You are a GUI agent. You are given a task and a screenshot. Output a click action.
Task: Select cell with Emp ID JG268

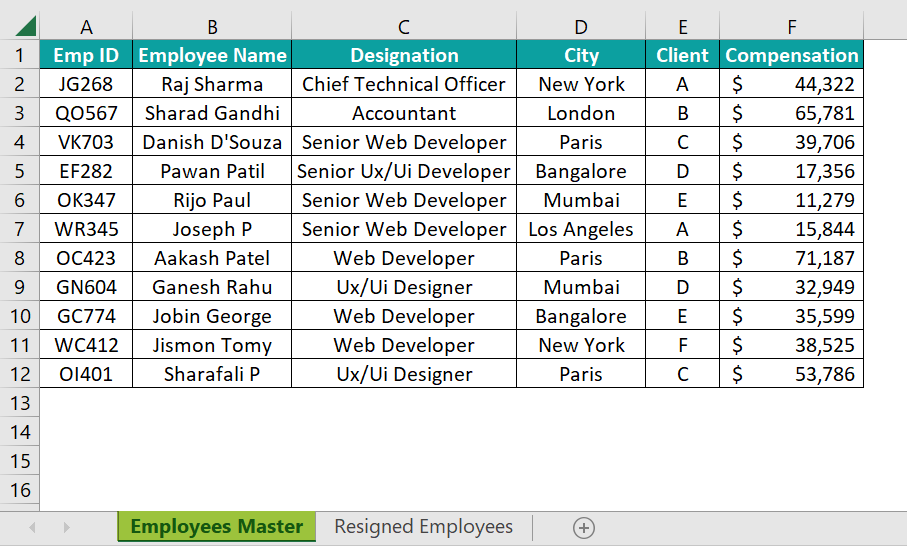tap(86, 84)
